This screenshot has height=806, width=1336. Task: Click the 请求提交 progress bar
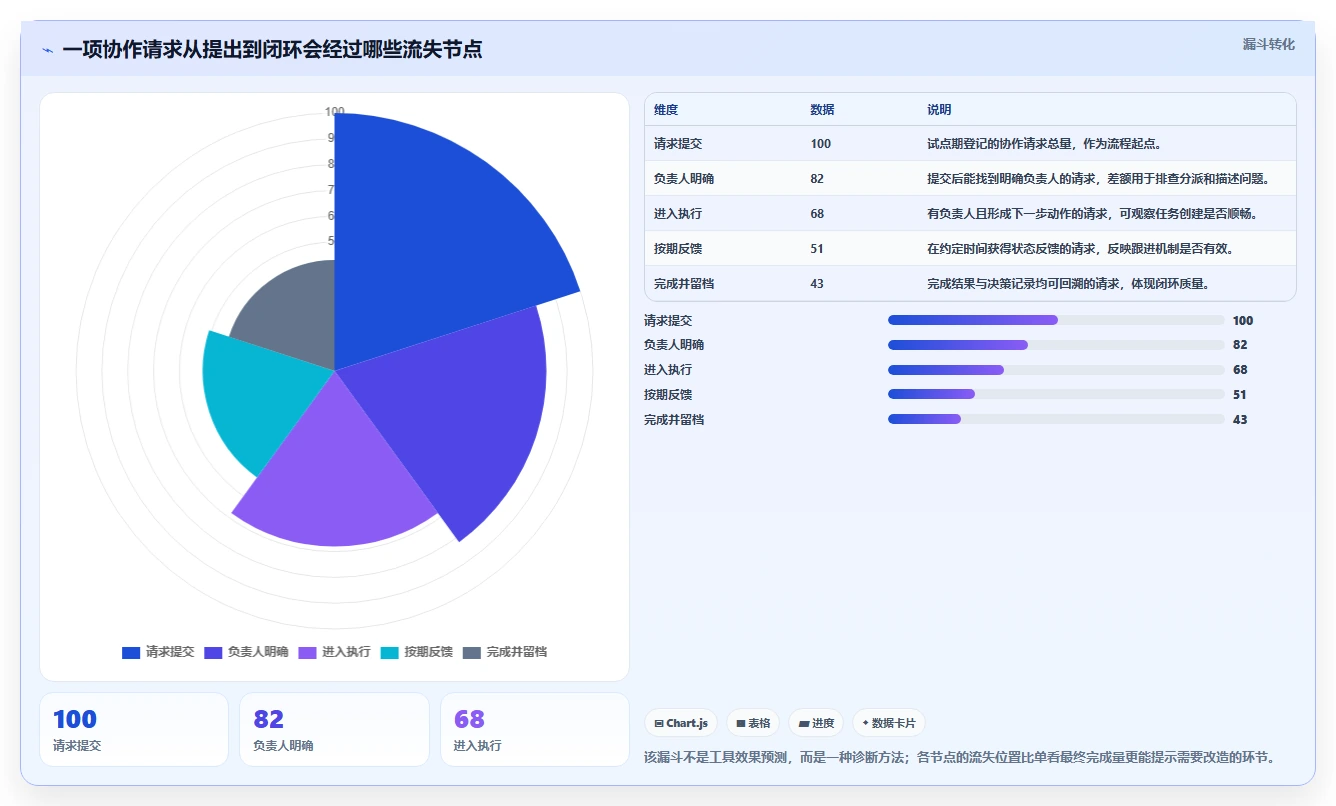[1056, 320]
